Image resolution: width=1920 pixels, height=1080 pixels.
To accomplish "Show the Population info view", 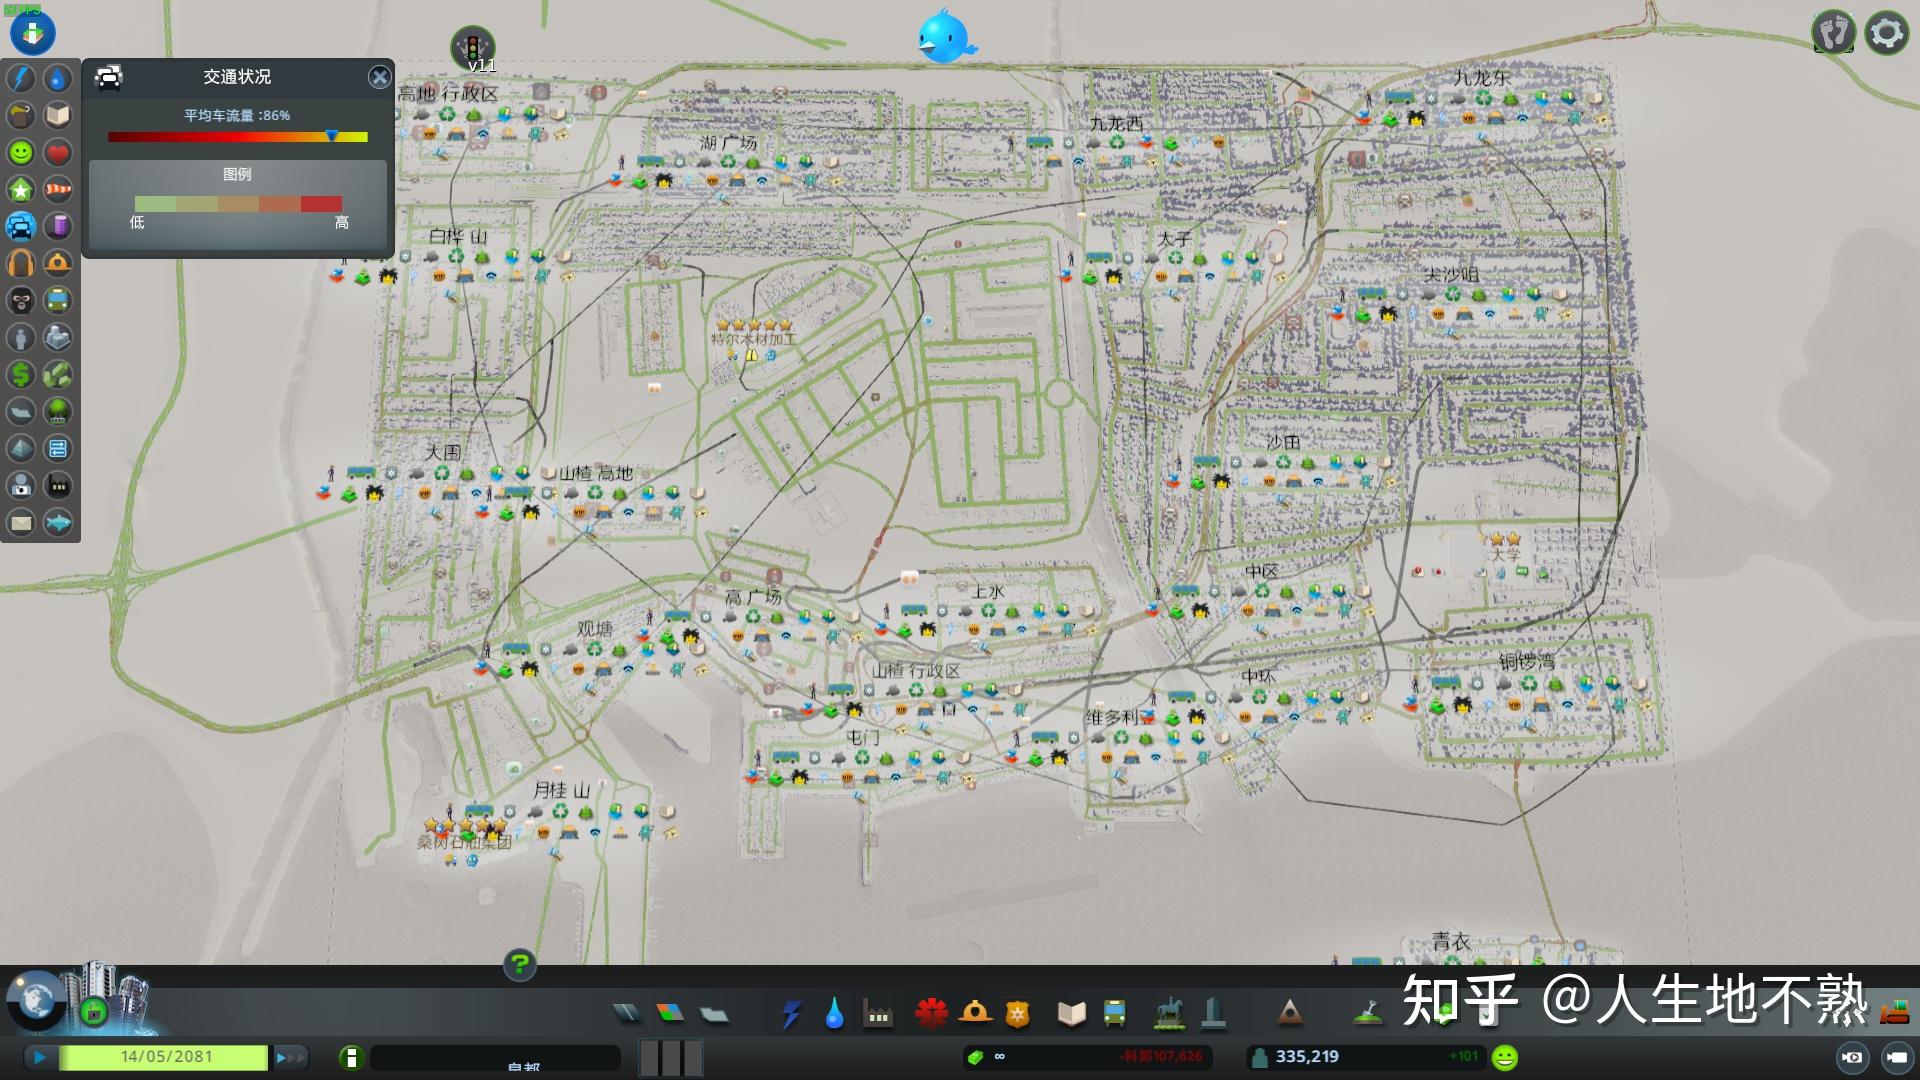I will point(21,337).
